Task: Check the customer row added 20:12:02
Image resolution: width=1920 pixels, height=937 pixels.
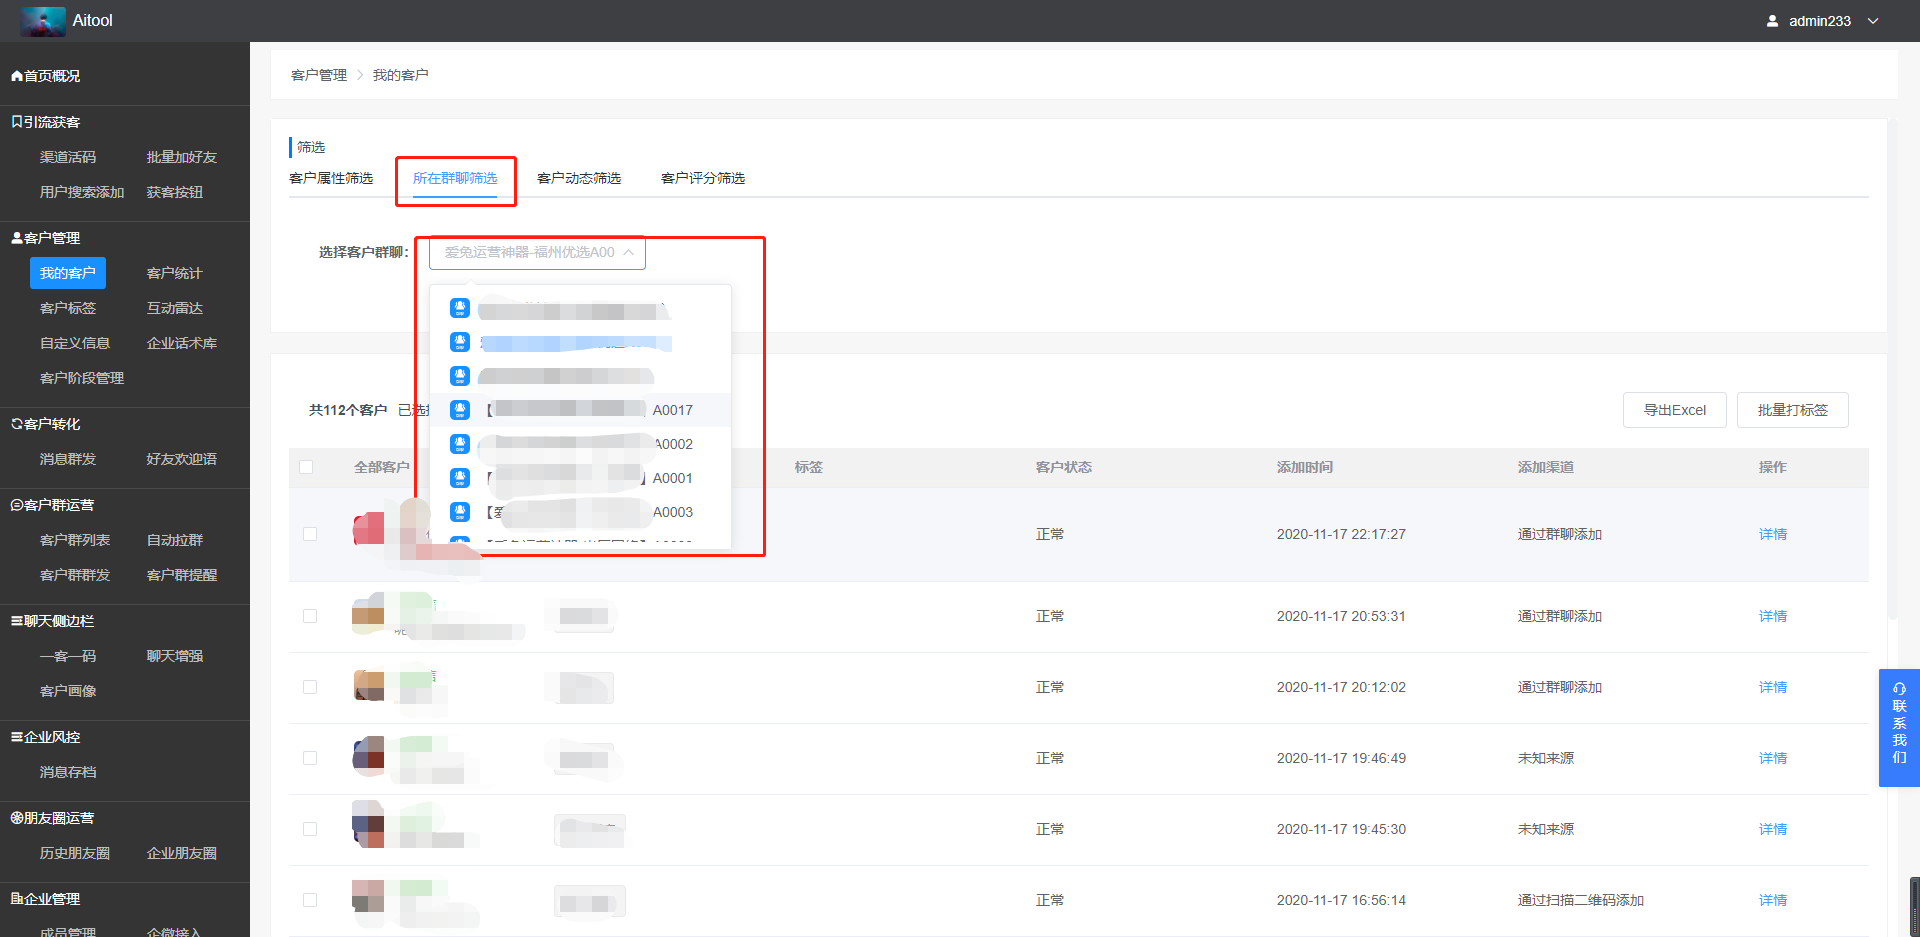Action: click(x=310, y=687)
